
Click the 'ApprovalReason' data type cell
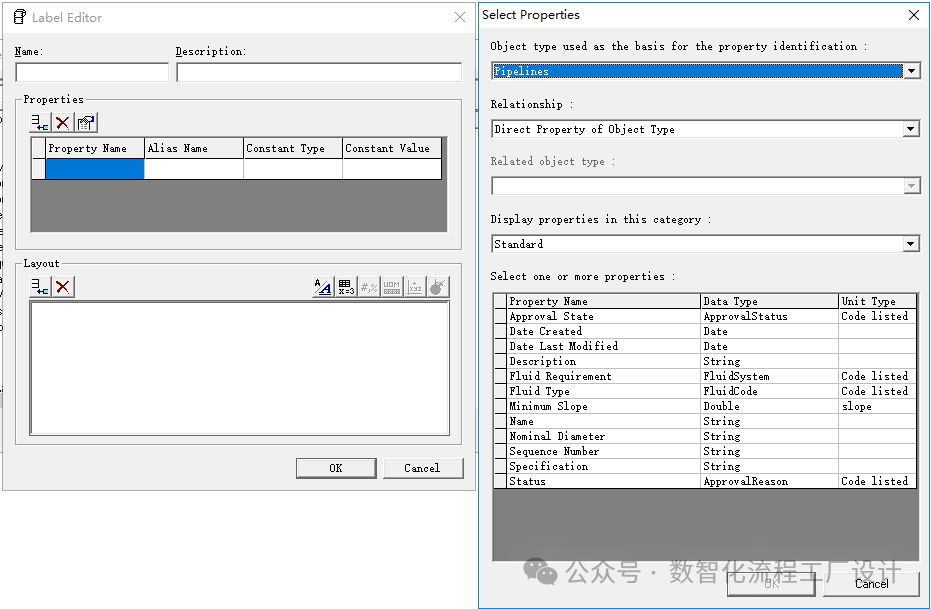coord(770,481)
